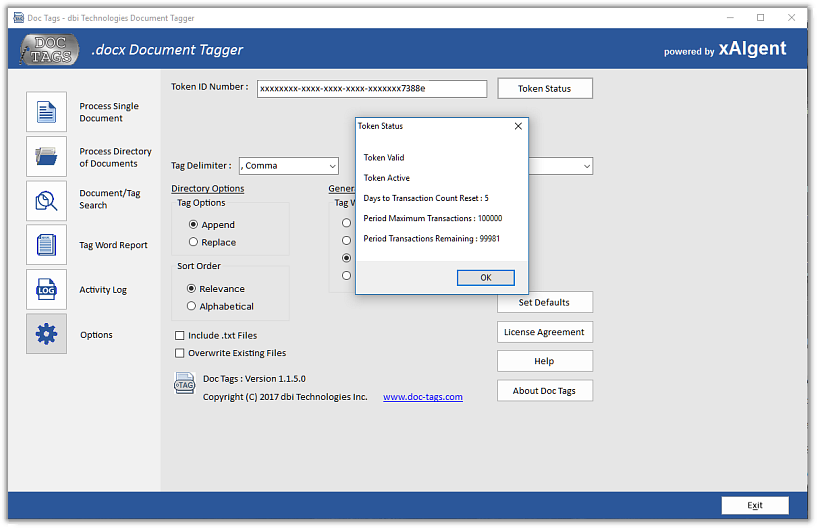The width and height of the screenshot is (817, 528).
Task: Close the Token Status dialog with X
Action: [518, 126]
